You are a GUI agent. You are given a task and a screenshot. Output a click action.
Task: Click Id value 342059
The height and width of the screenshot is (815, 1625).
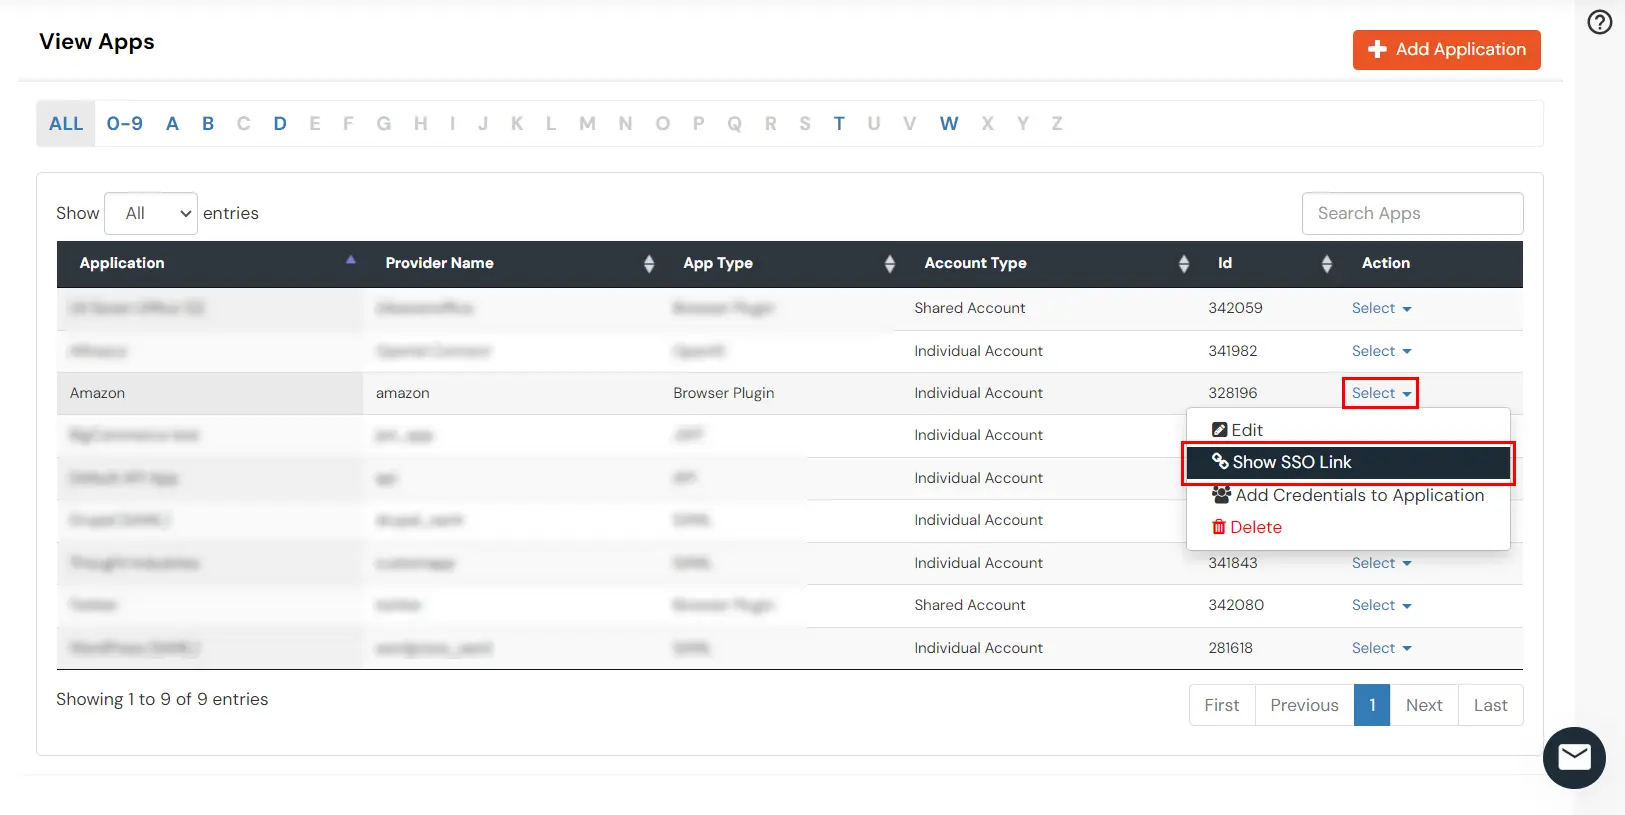point(1235,308)
